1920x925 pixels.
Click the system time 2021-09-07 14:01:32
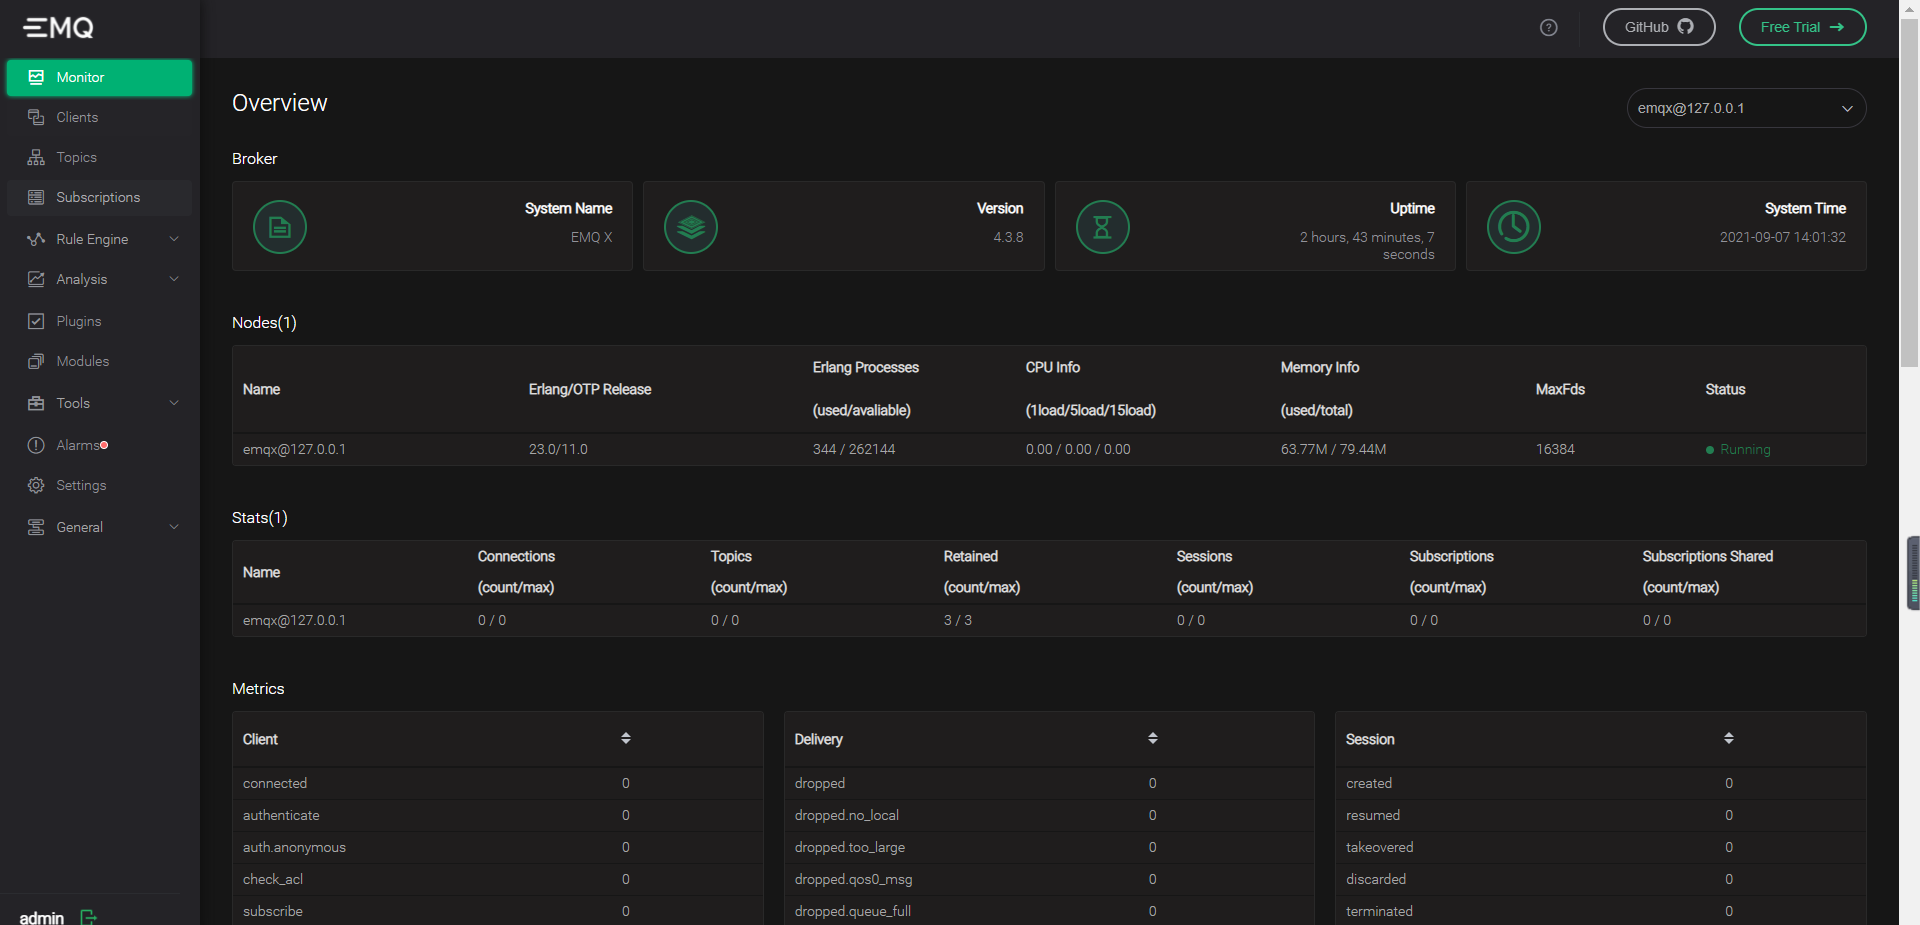[x=1783, y=237]
